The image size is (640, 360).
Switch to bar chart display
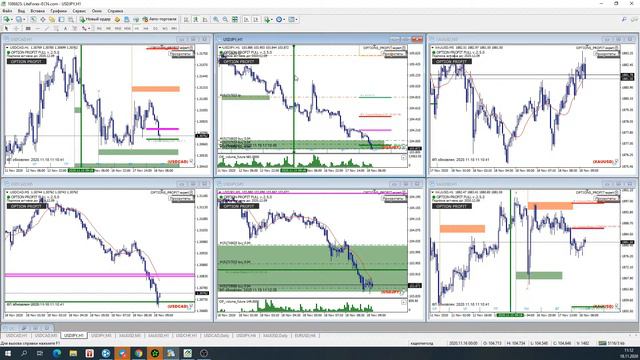pyautogui.click(x=186, y=19)
